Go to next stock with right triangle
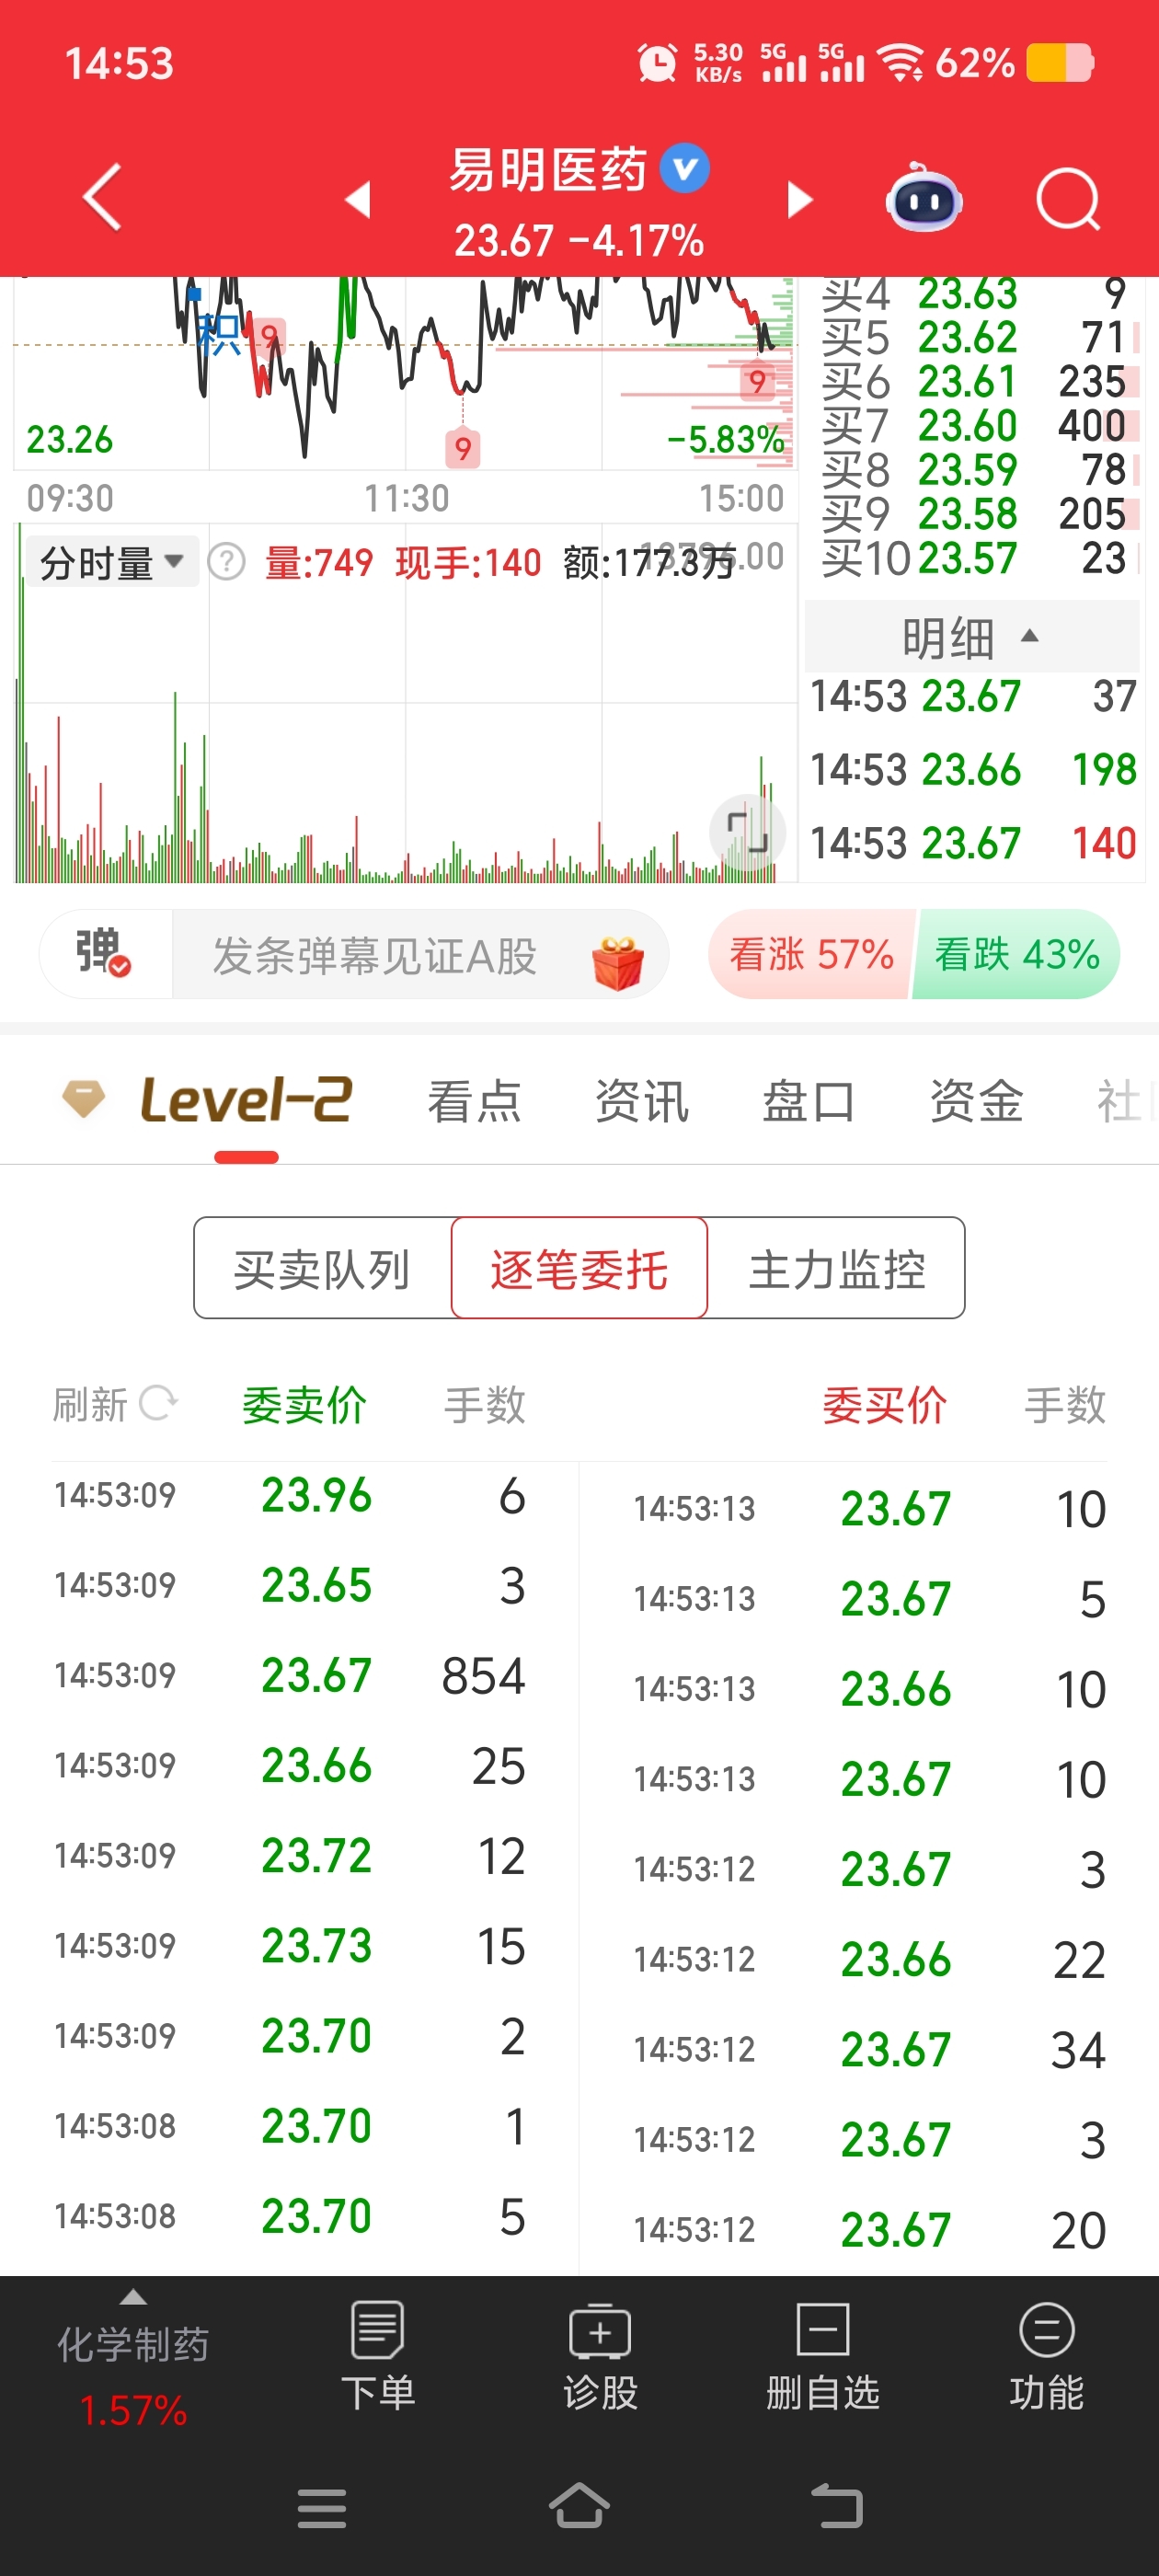The height and width of the screenshot is (2576, 1159). click(800, 198)
